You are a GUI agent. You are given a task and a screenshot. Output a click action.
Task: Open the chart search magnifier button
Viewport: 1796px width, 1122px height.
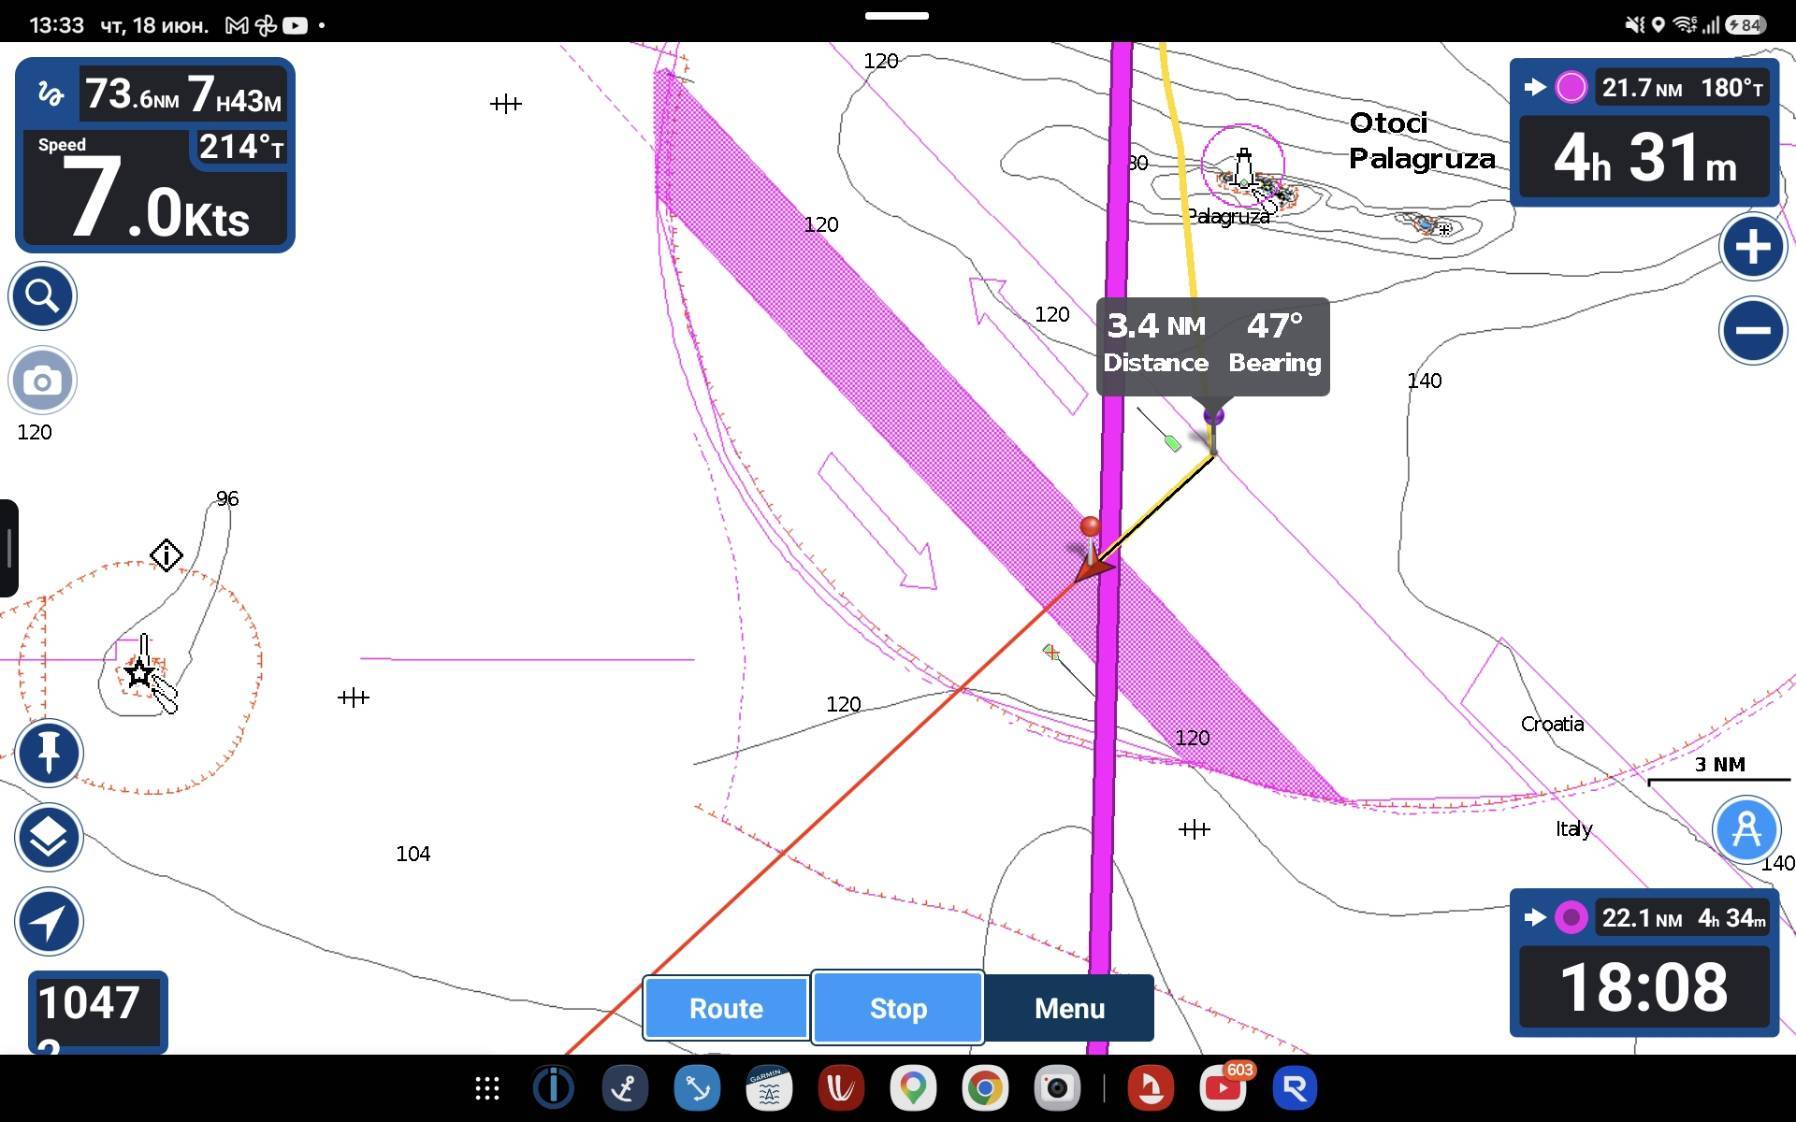[x=42, y=296]
